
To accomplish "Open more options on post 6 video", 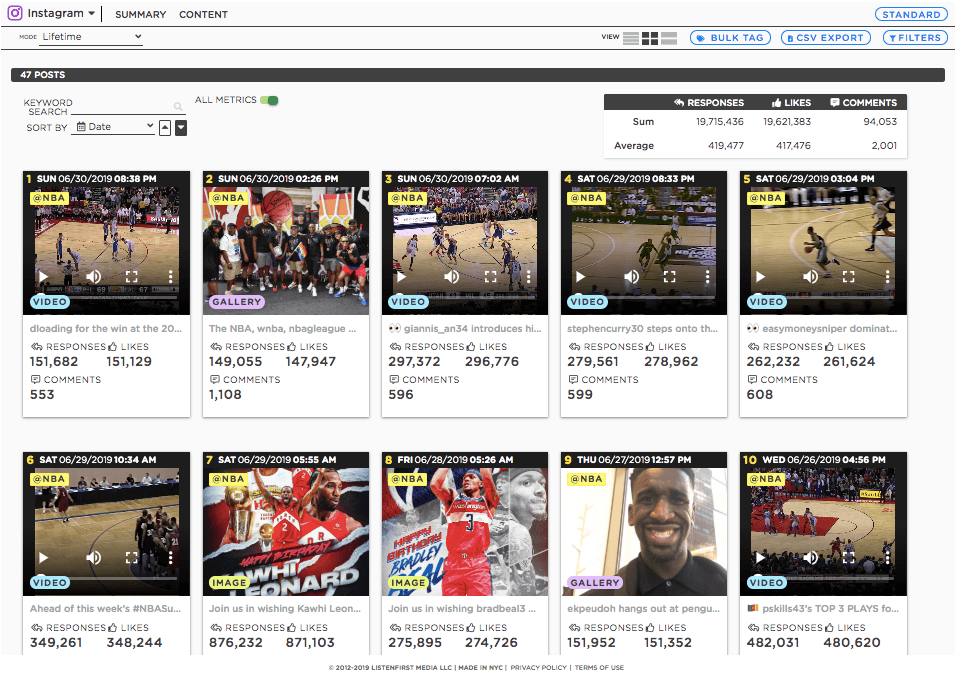I will click(x=170, y=557).
